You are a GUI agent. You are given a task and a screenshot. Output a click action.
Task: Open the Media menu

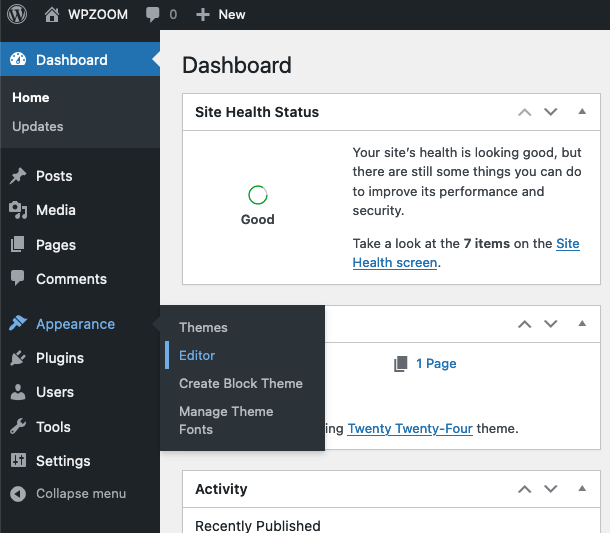[56, 210]
